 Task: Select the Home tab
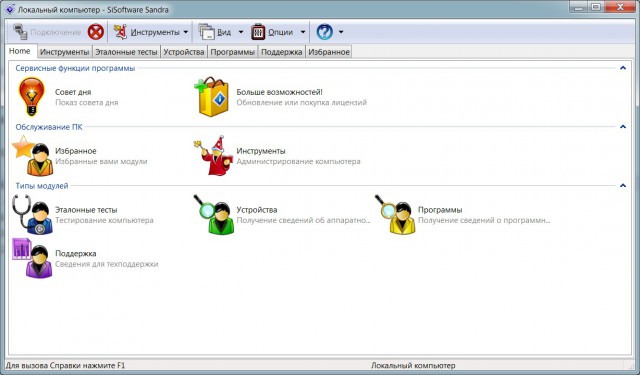(20, 51)
